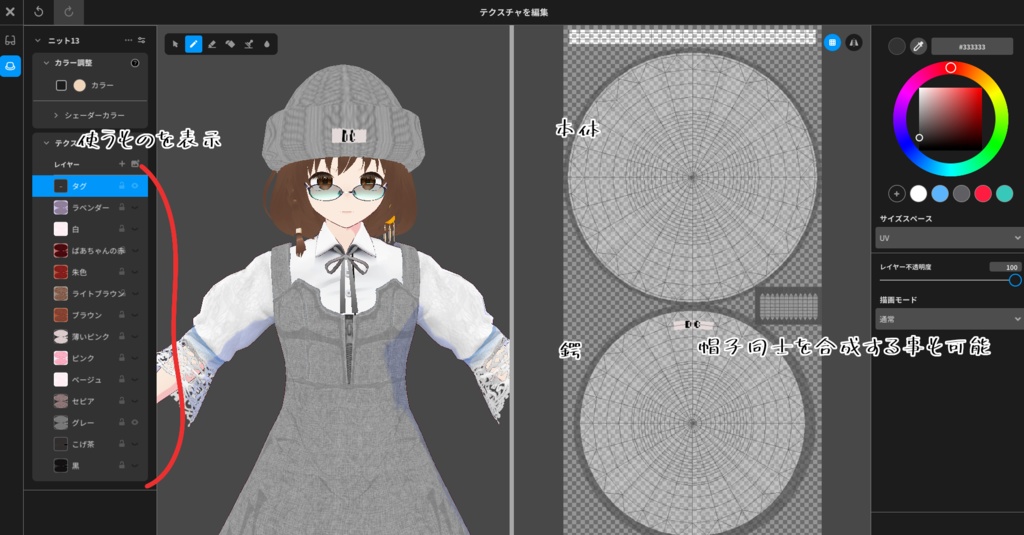Collapse the カラー調整 section
This screenshot has width=1024, height=535.
tap(46, 63)
